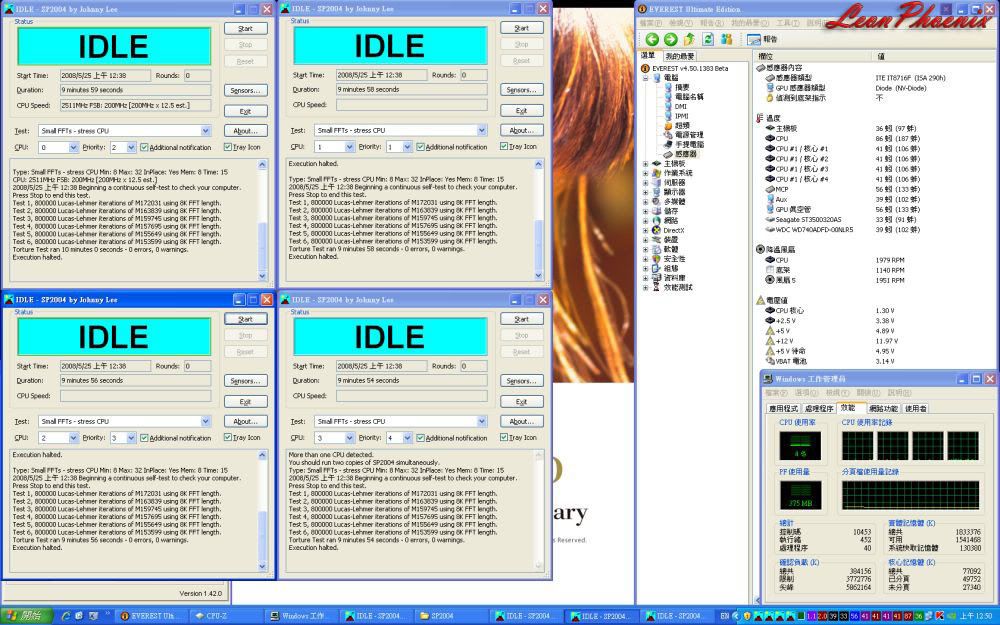Click the CPU temperature row icon in EVEREST

click(770, 138)
